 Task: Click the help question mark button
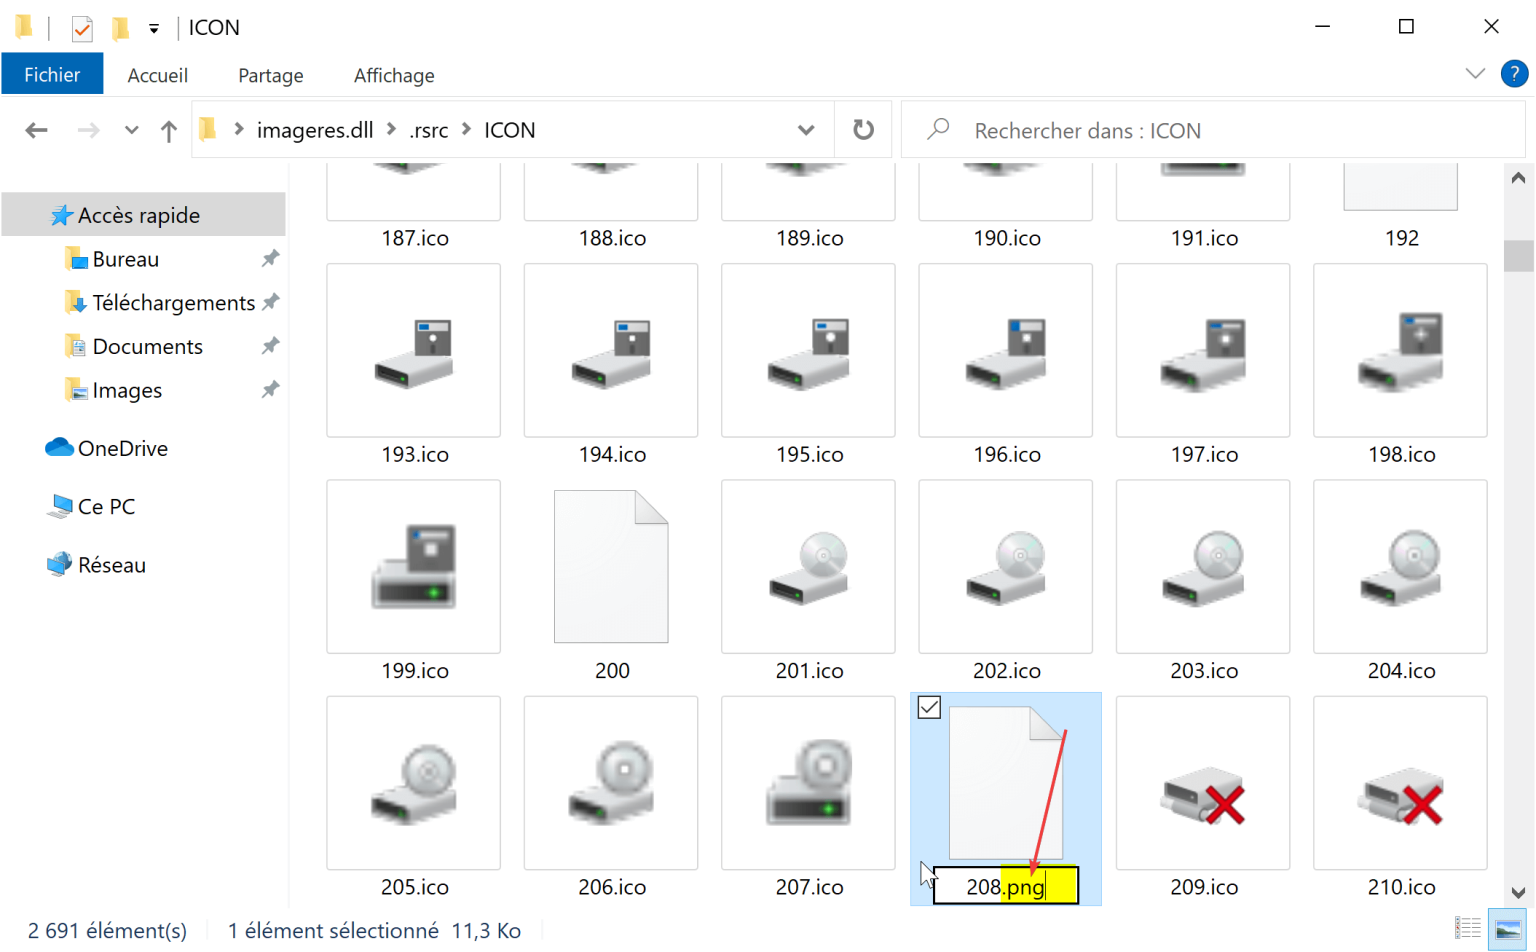[1514, 73]
